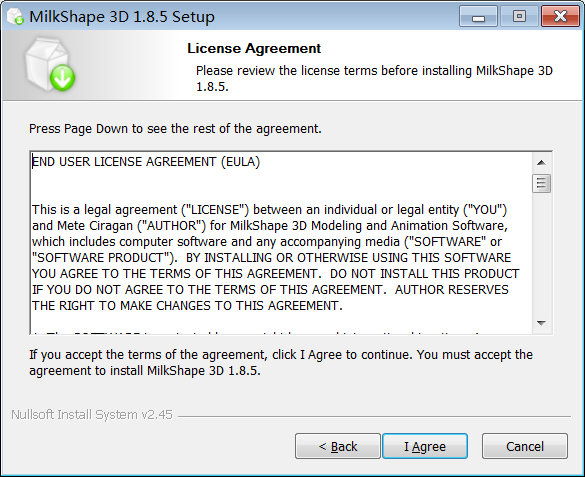Accept the license with I Agree

click(x=425, y=446)
